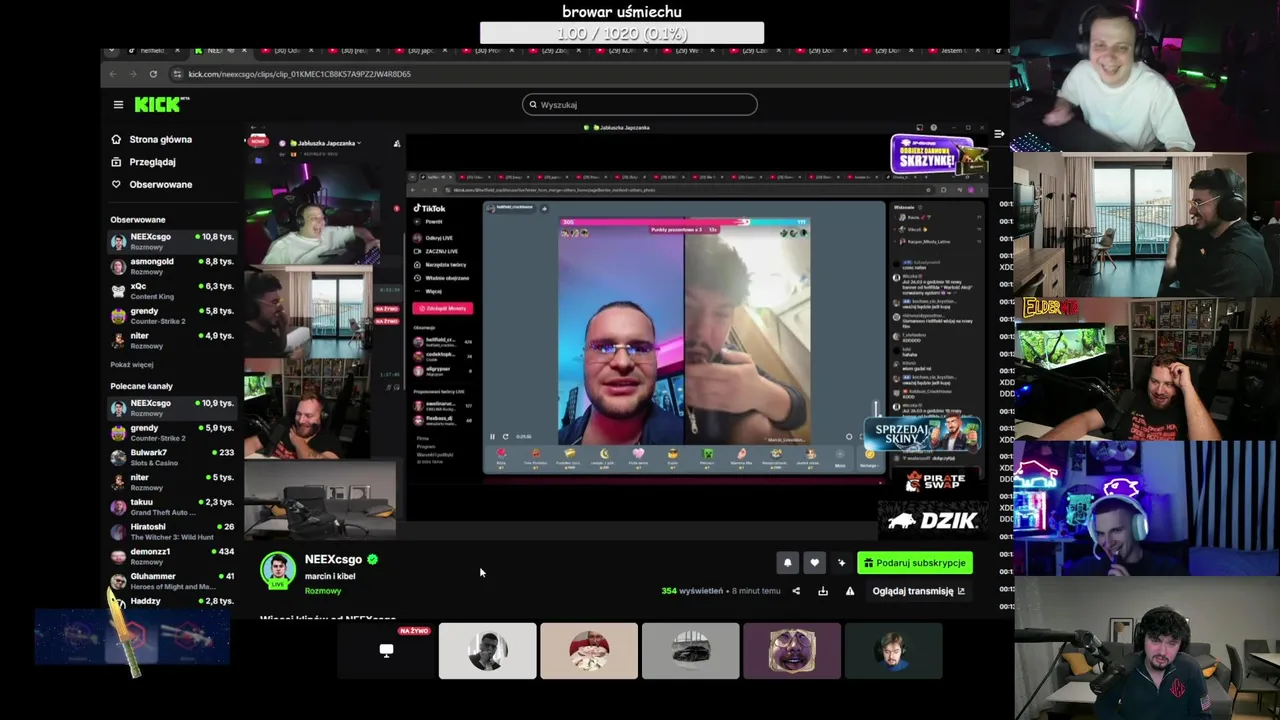
Task: Open niter channel under Obserwowane
Action: coord(172,340)
